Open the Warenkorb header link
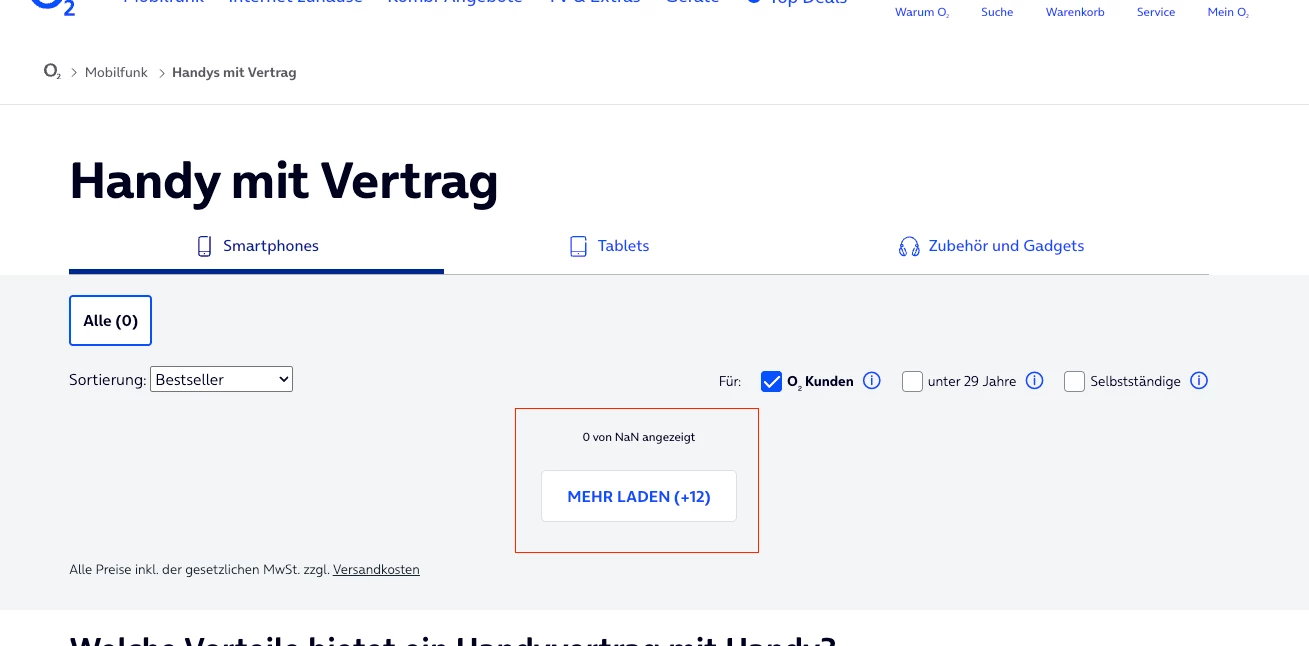This screenshot has height=646, width=1309. (1075, 12)
